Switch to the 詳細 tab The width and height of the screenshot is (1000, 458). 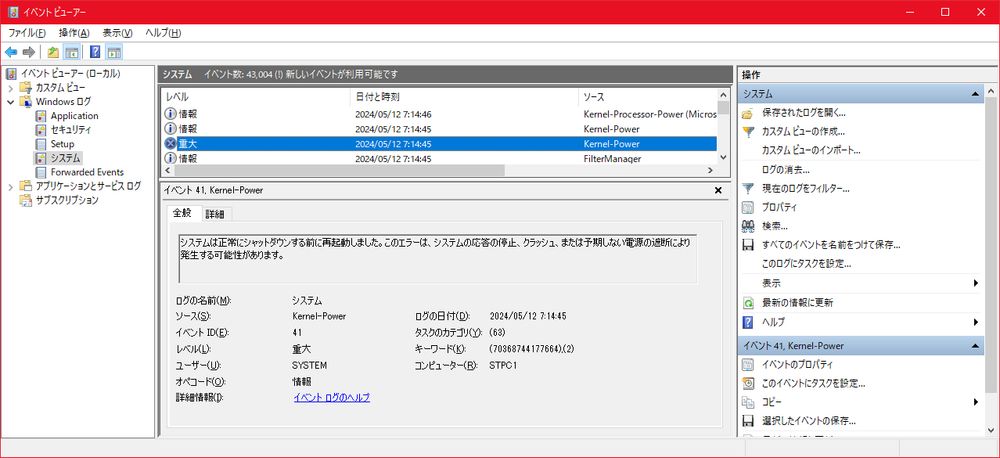click(215, 214)
